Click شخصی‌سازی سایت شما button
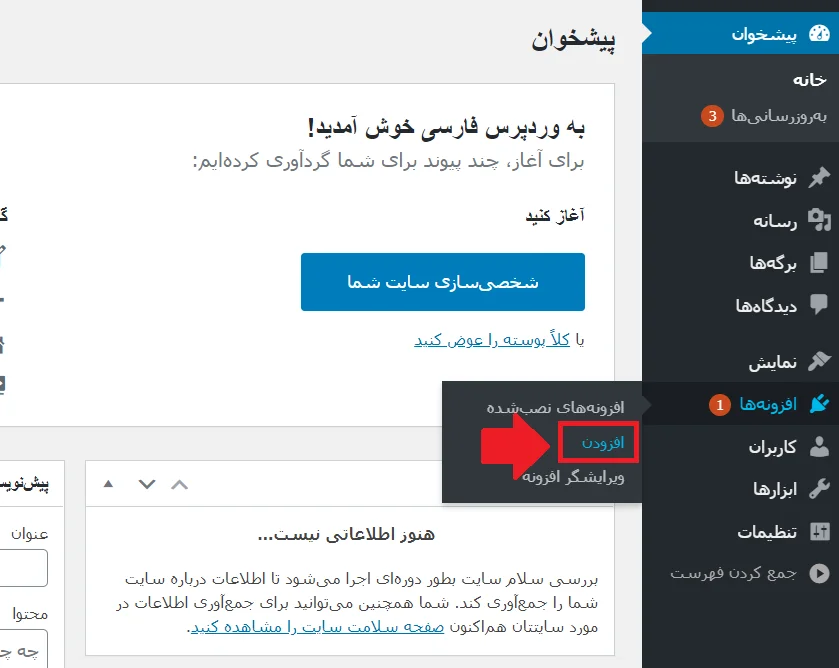 coord(443,281)
